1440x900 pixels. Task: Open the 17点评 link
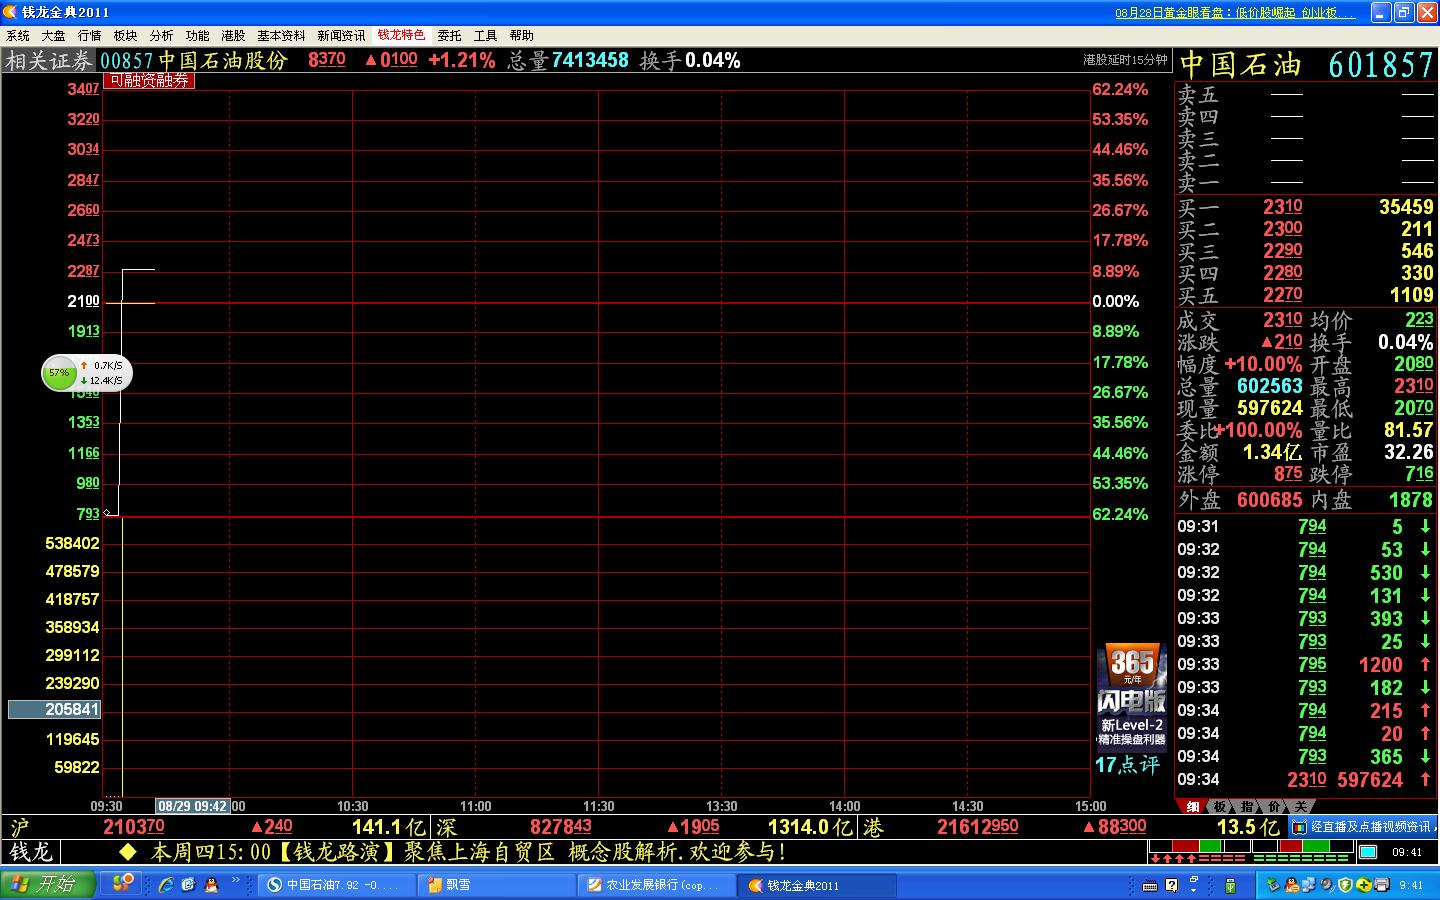coord(1127,765)
